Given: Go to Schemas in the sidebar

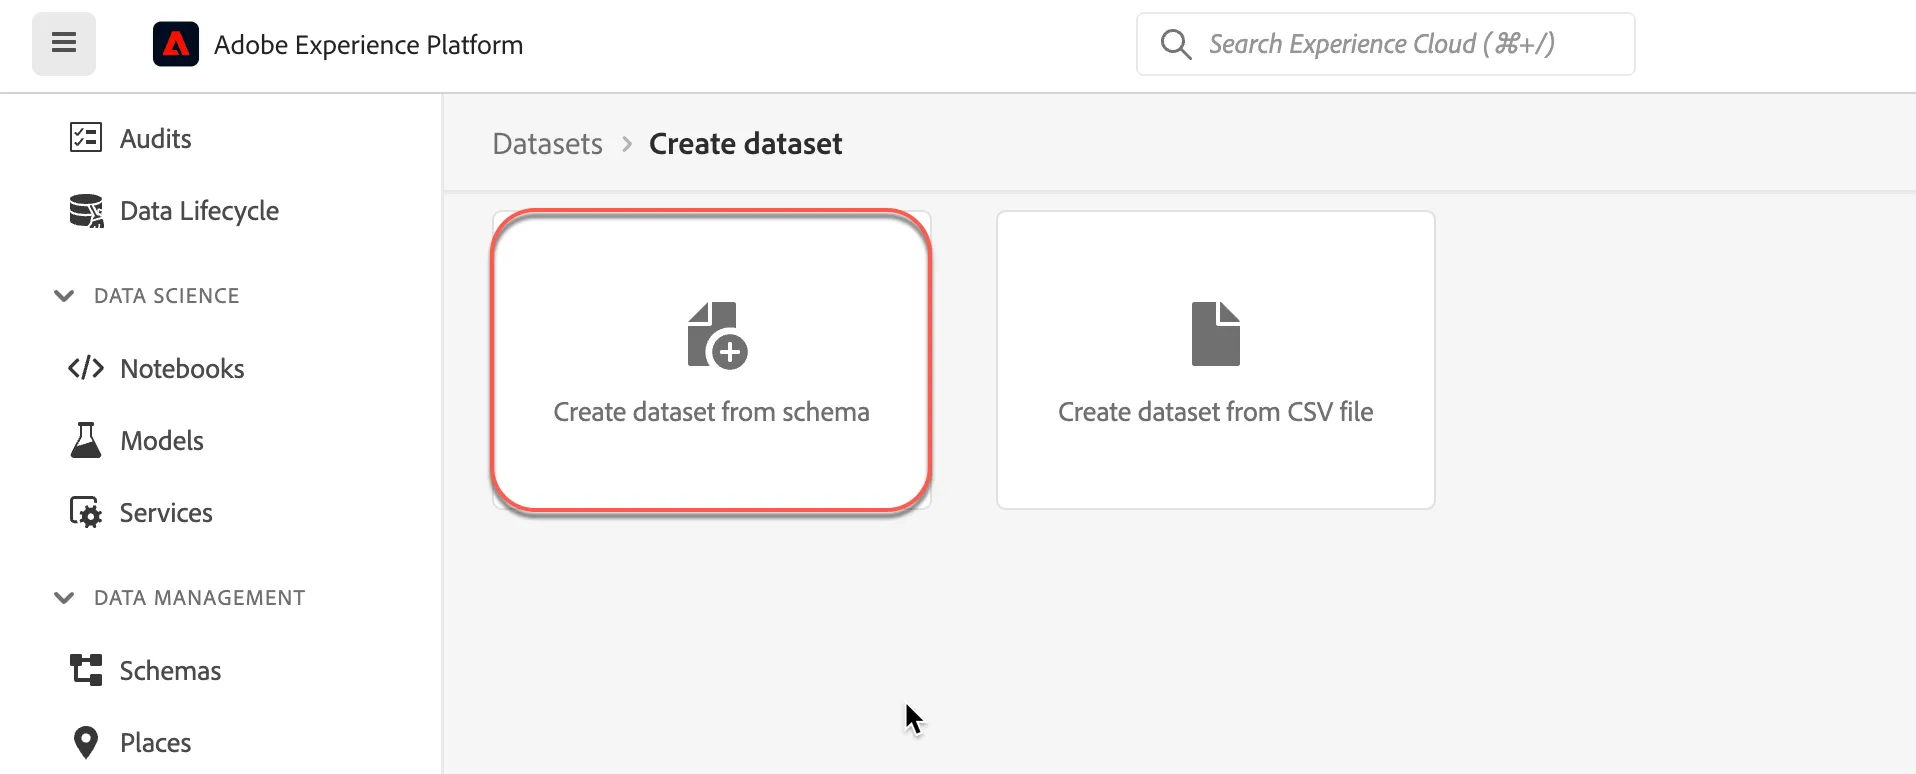Looking at the screenshot, I should tap(170, 670).
